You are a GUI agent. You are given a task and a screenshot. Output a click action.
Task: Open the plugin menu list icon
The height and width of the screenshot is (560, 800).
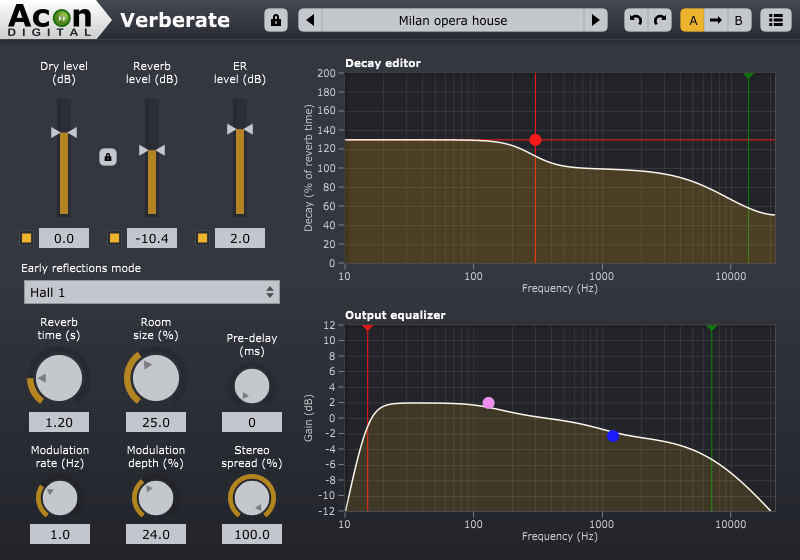click(776, 20)
